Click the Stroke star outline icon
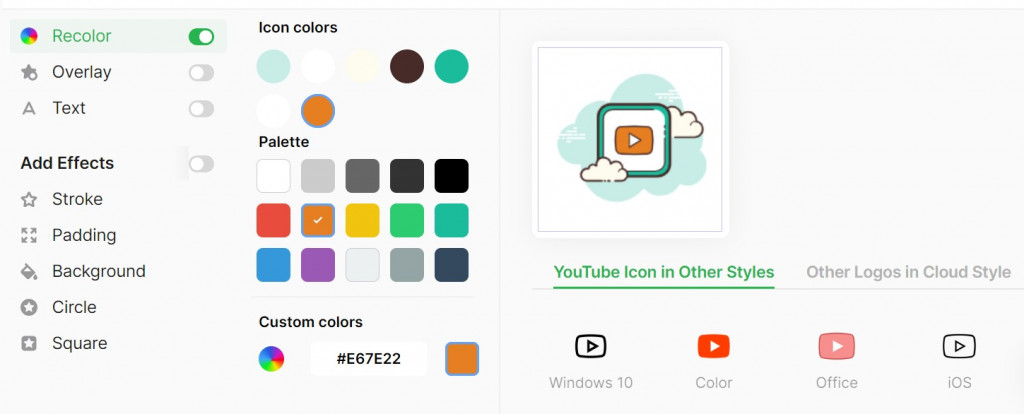1024x414 pixels. 29,199
